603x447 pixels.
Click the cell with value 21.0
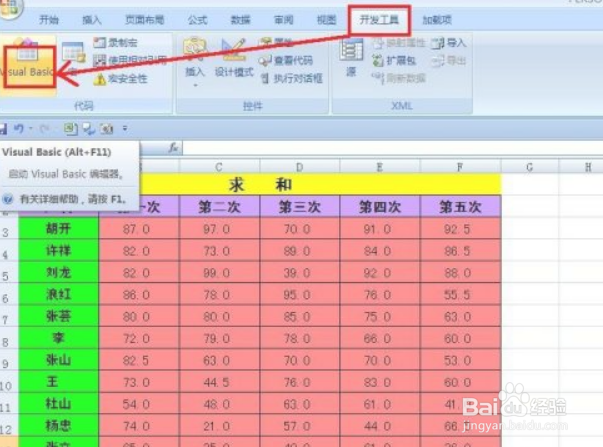pos(219,426)
